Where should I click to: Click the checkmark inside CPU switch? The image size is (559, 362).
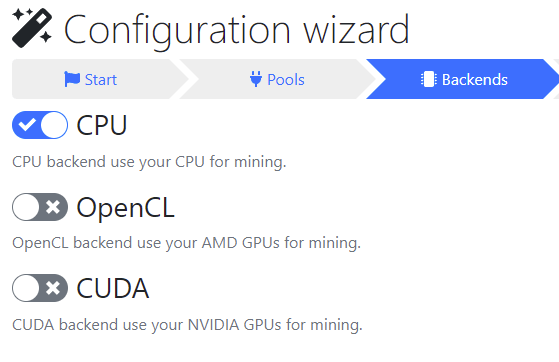click(27, 125)
